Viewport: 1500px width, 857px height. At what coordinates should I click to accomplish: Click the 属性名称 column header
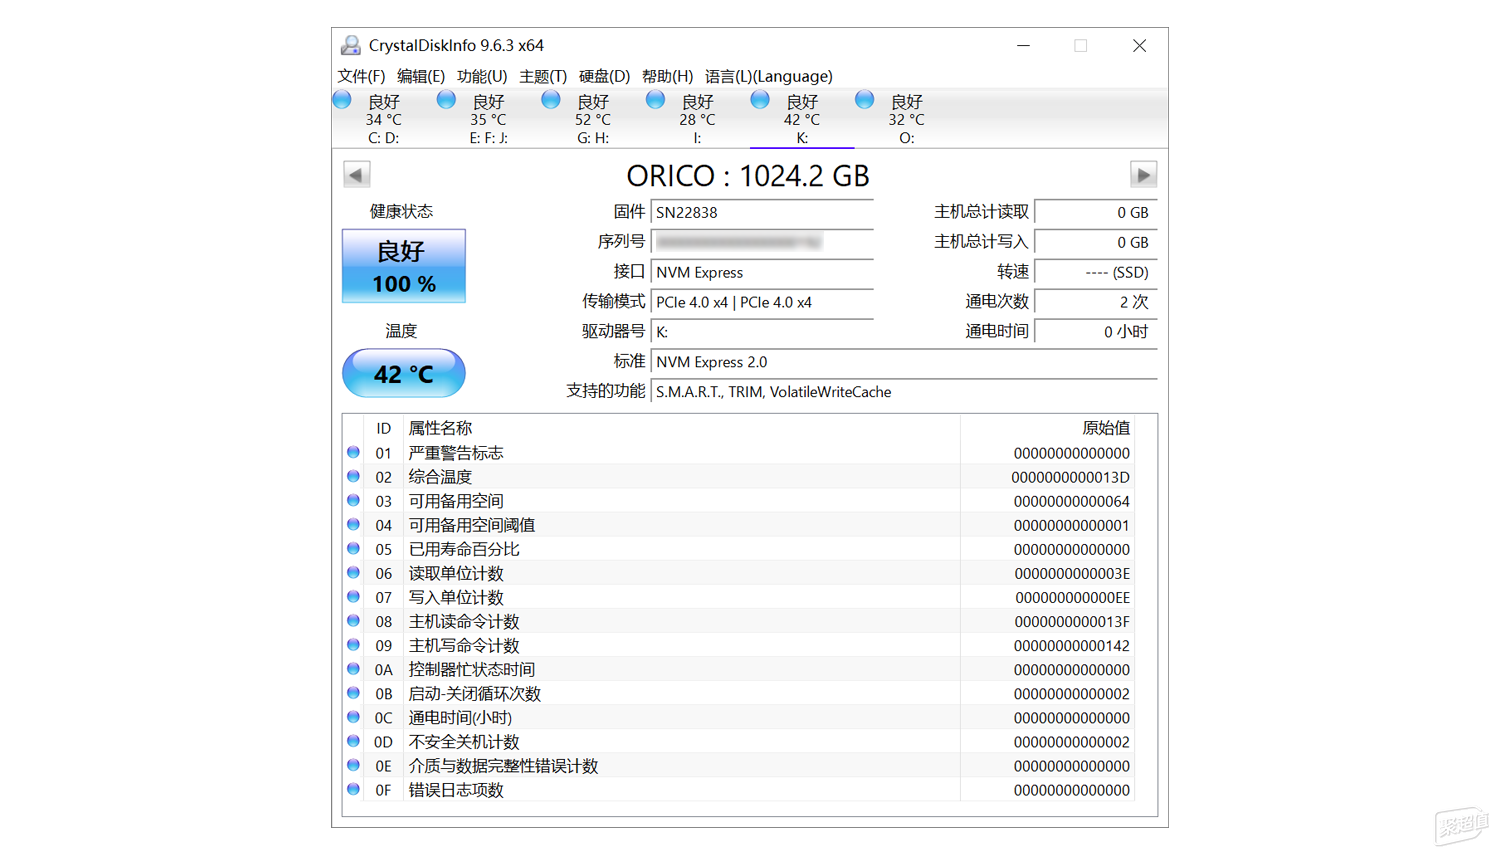pyautogui.click(x=440, y=428)
